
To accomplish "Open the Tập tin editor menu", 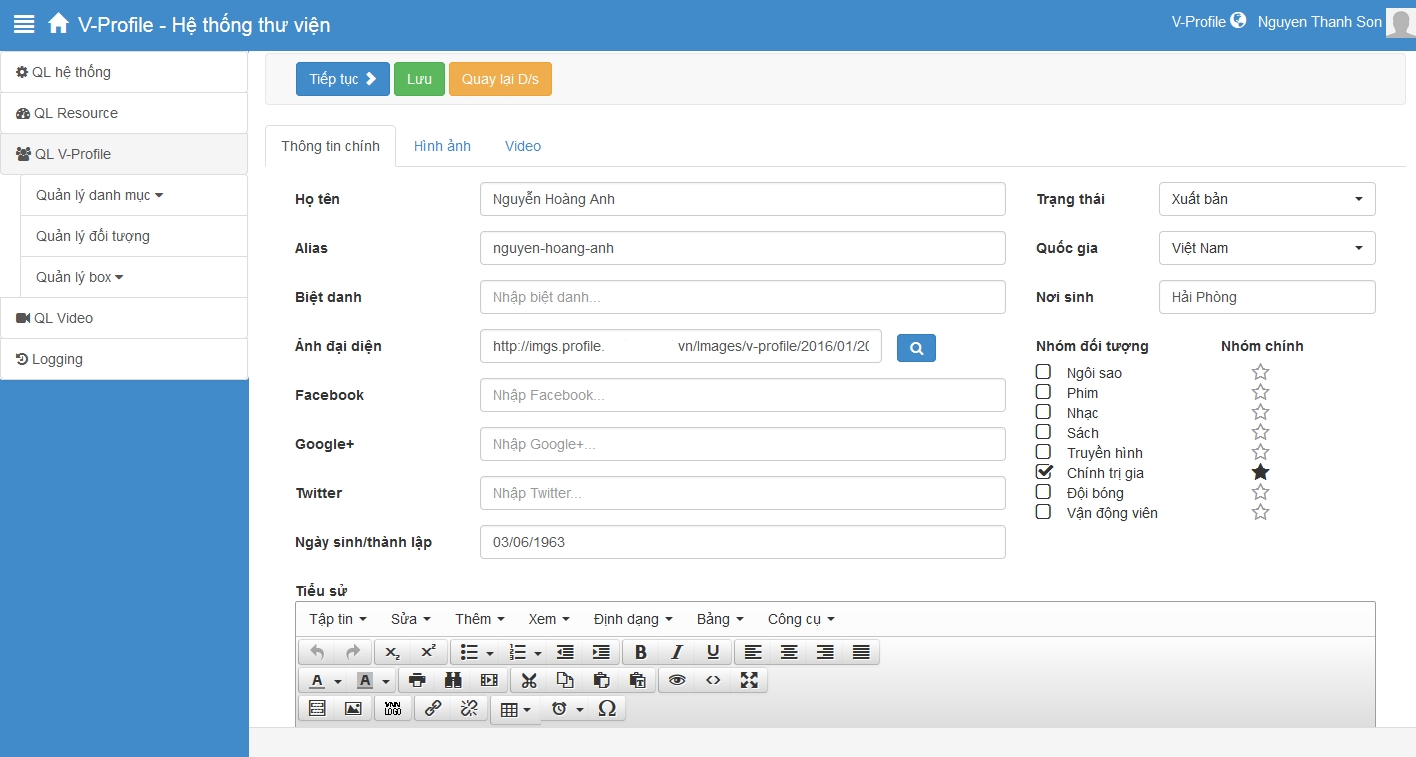I will click(338, 619).
